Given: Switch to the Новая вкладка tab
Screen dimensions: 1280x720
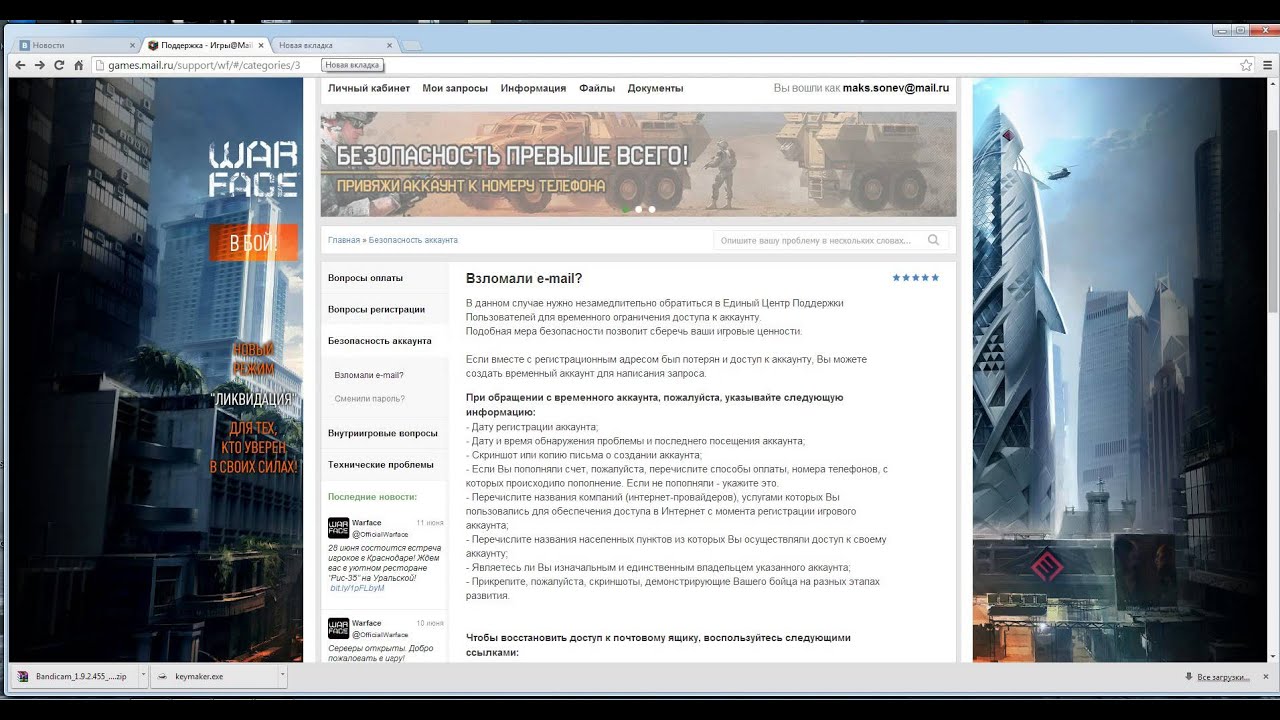Looking at the screenshot, I should click(x=333, y=45).
